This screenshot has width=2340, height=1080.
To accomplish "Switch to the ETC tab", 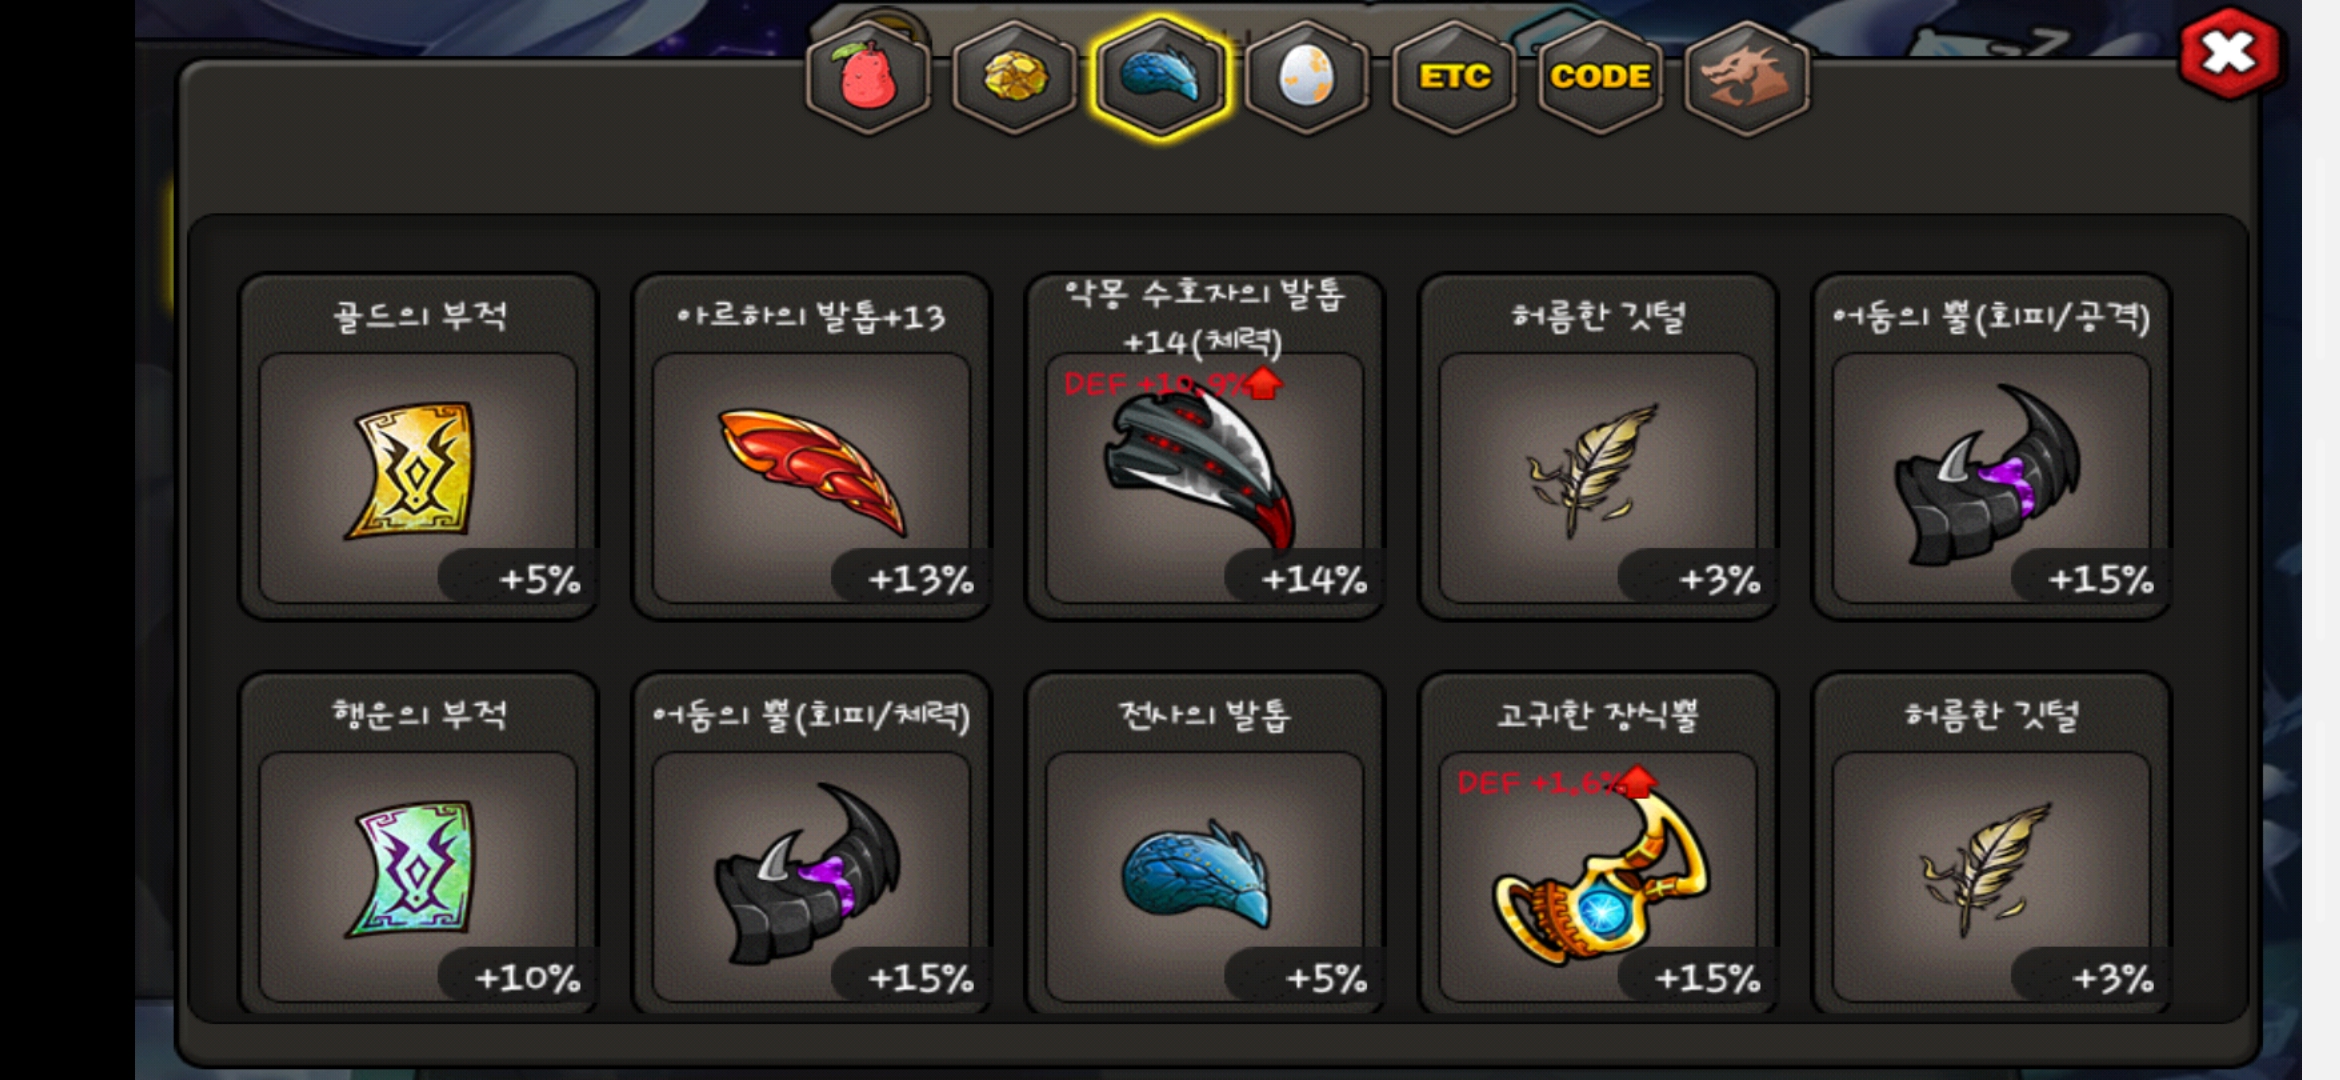I will [x=1454, y=77].
